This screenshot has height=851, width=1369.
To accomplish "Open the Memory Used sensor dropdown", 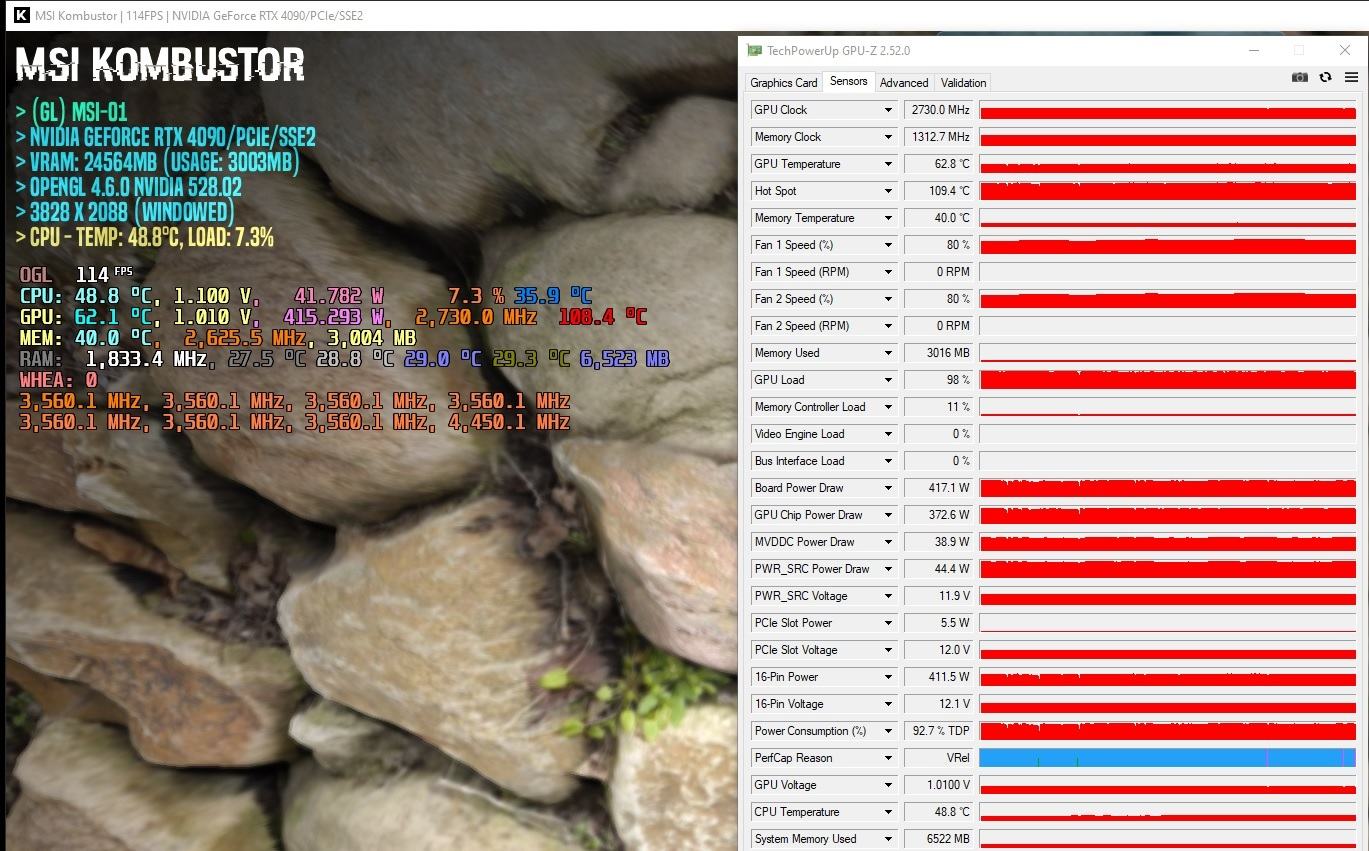I will [887, 353].
